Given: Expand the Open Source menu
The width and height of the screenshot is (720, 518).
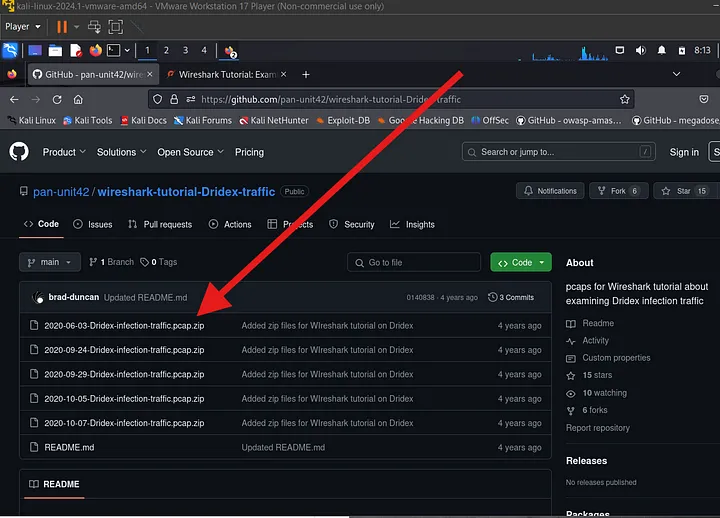Looking at the screenshot, I should click(190, 152).
